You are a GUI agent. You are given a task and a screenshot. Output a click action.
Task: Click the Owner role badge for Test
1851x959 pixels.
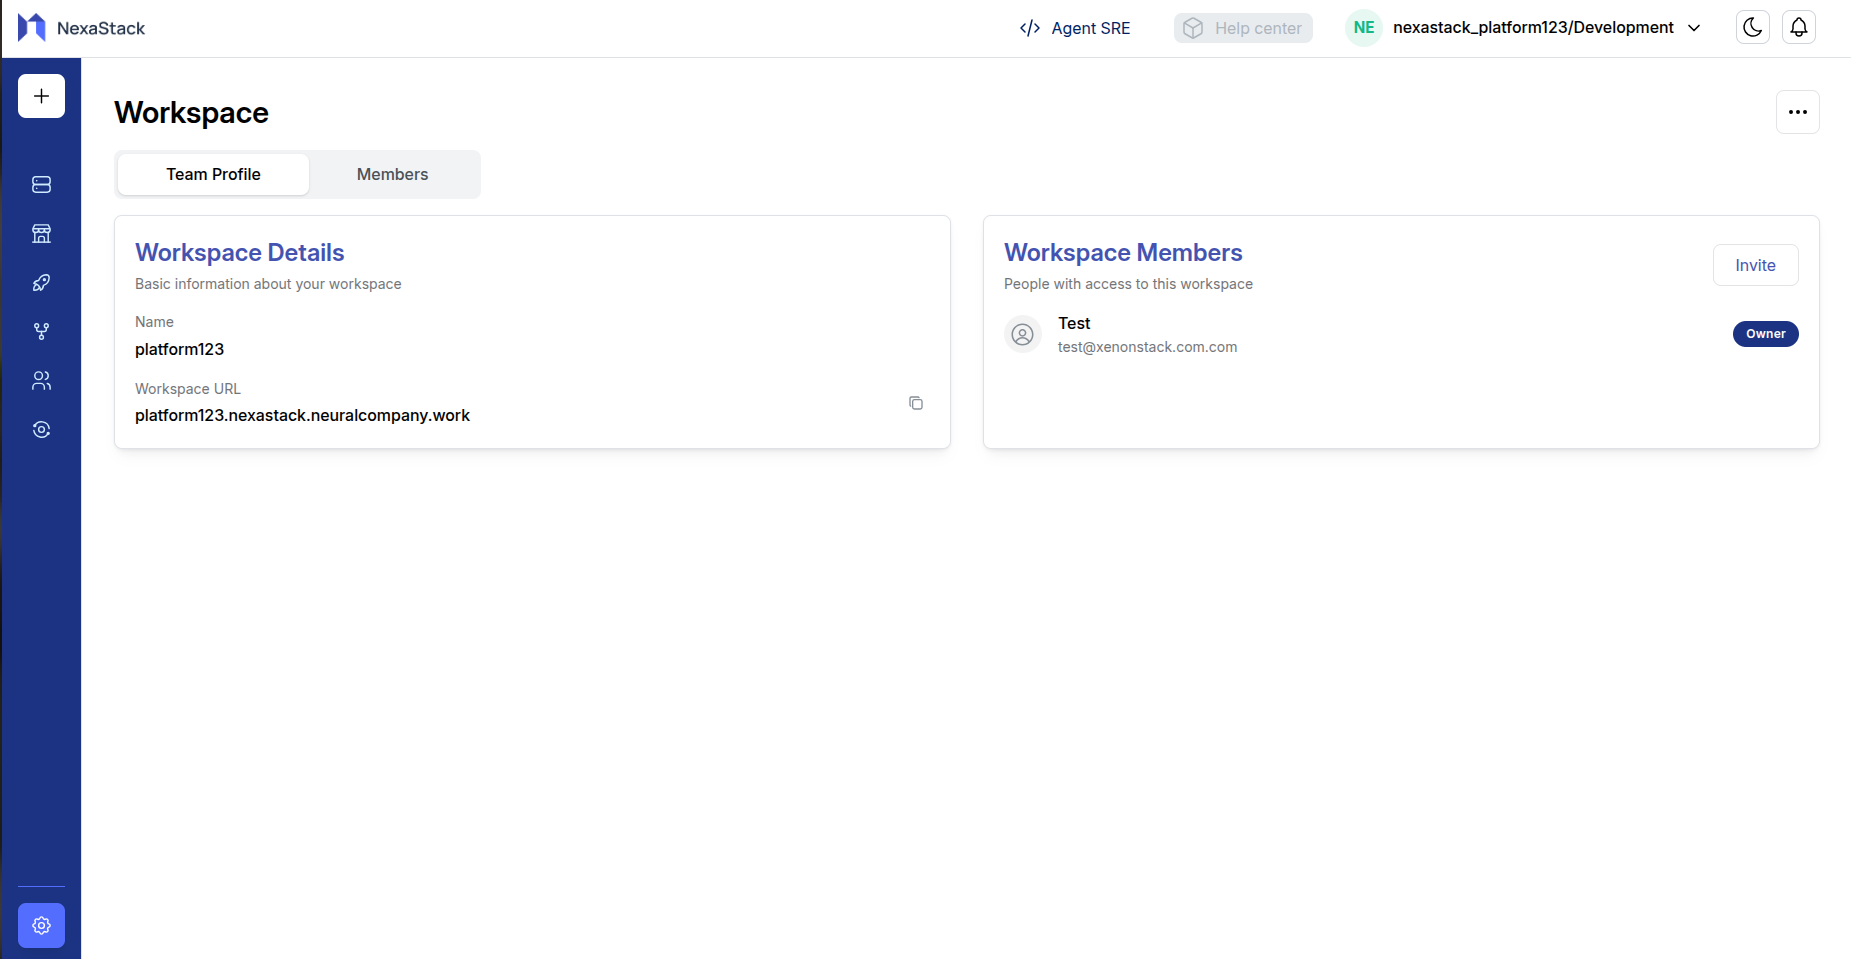click(1765, 333)
